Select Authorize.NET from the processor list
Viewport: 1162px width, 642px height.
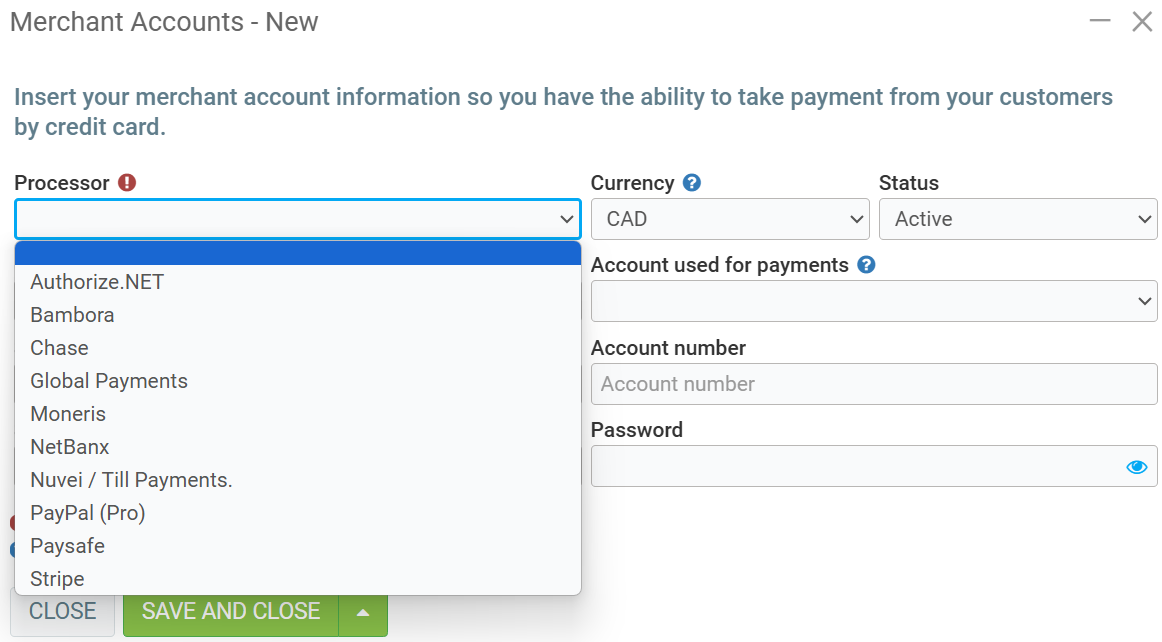97,282
